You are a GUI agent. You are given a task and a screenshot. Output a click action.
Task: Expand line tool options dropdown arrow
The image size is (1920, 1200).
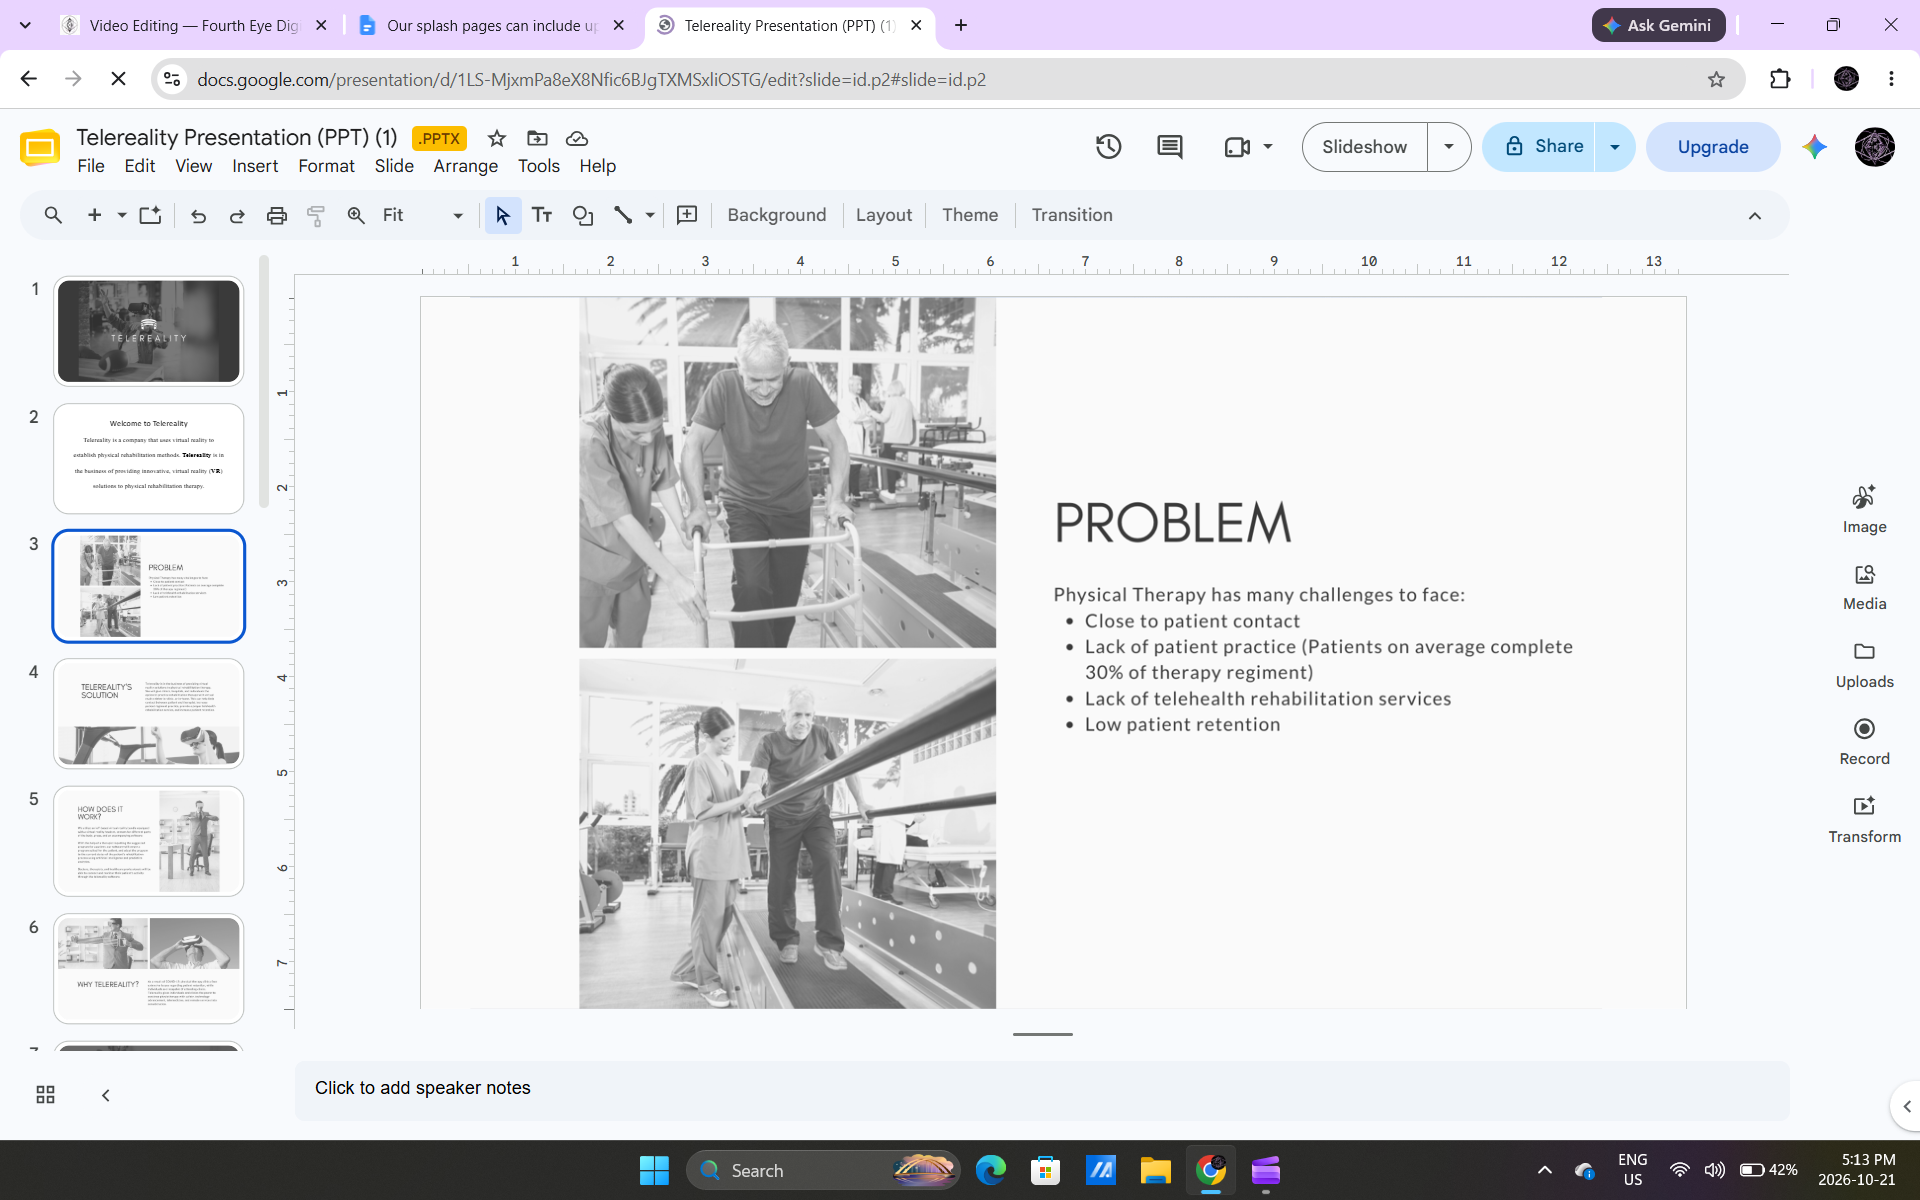[x=650, y=215]
